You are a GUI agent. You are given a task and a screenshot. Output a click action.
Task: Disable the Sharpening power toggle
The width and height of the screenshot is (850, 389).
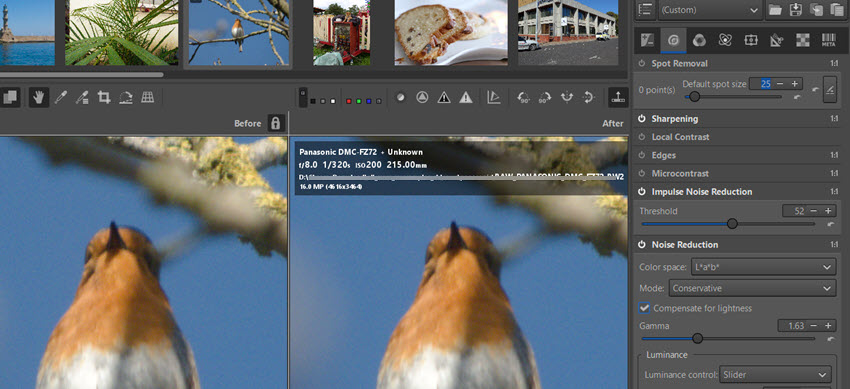pyautogui.click(x=642, y=119)
